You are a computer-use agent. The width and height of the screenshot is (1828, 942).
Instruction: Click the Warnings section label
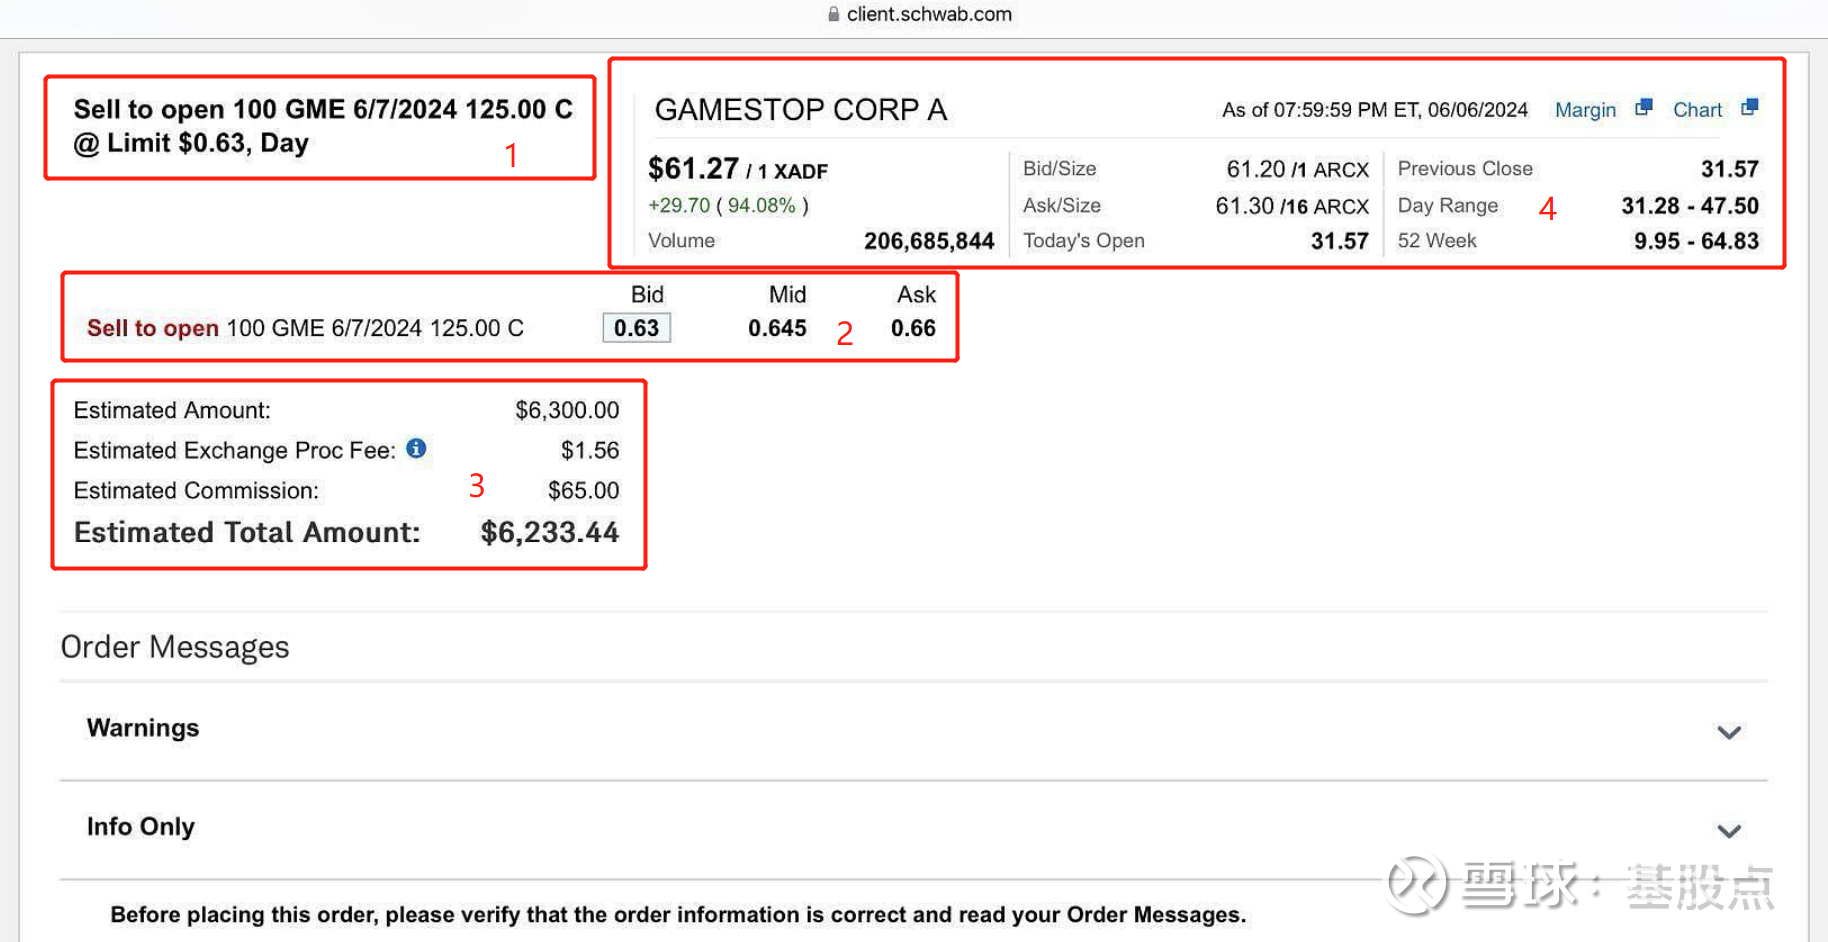pyautogui.click(x=143, y=728)
